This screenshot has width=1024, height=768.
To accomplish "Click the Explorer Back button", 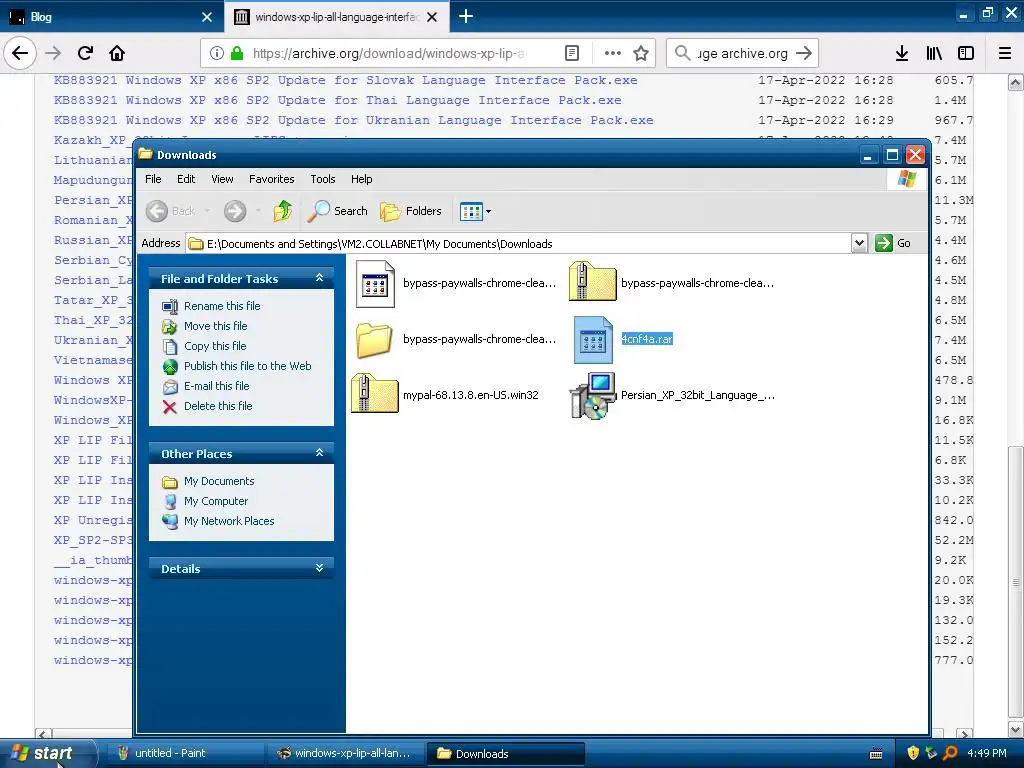I will click(x=171, y=211).
